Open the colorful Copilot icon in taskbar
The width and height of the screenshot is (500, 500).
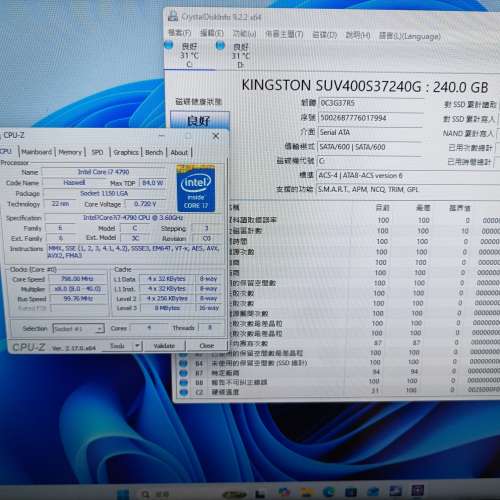coord(284,493)
